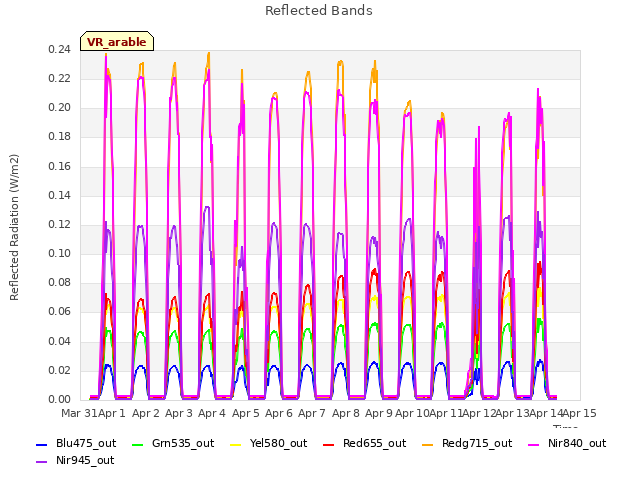Screen dimensions: 640x480
Task: Click the 0.12 y-axis tick label
Action: 59,224
